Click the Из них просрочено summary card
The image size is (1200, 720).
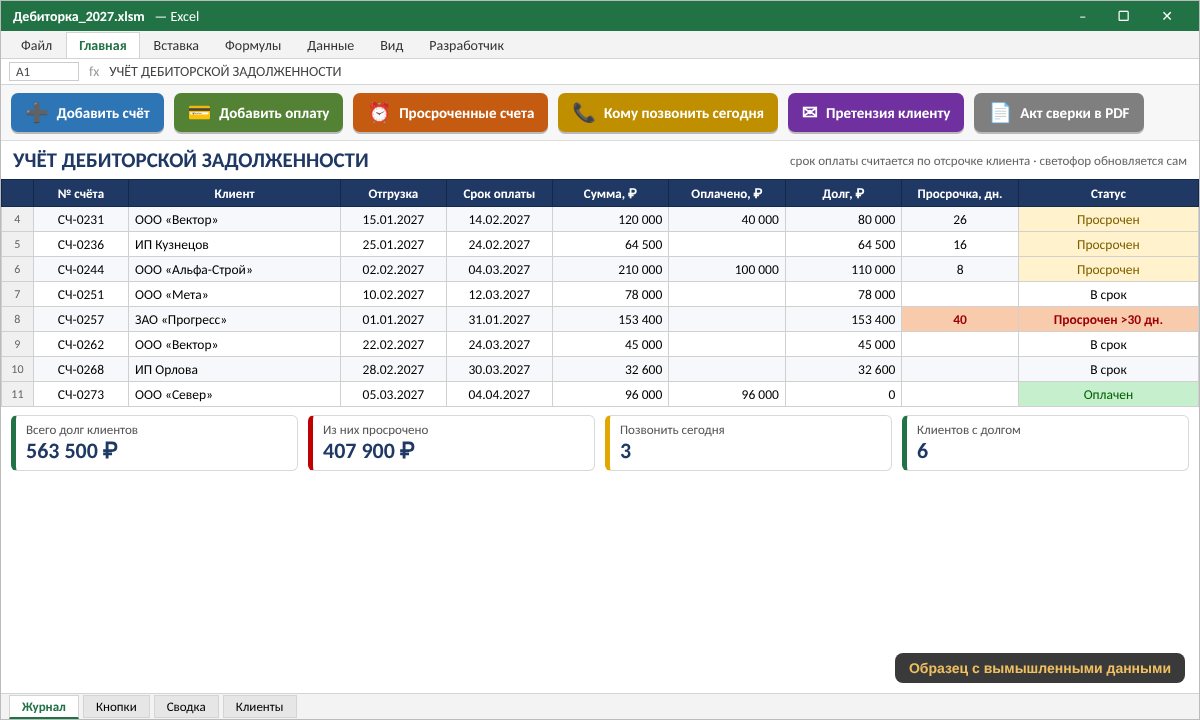[x=451, y=443]
